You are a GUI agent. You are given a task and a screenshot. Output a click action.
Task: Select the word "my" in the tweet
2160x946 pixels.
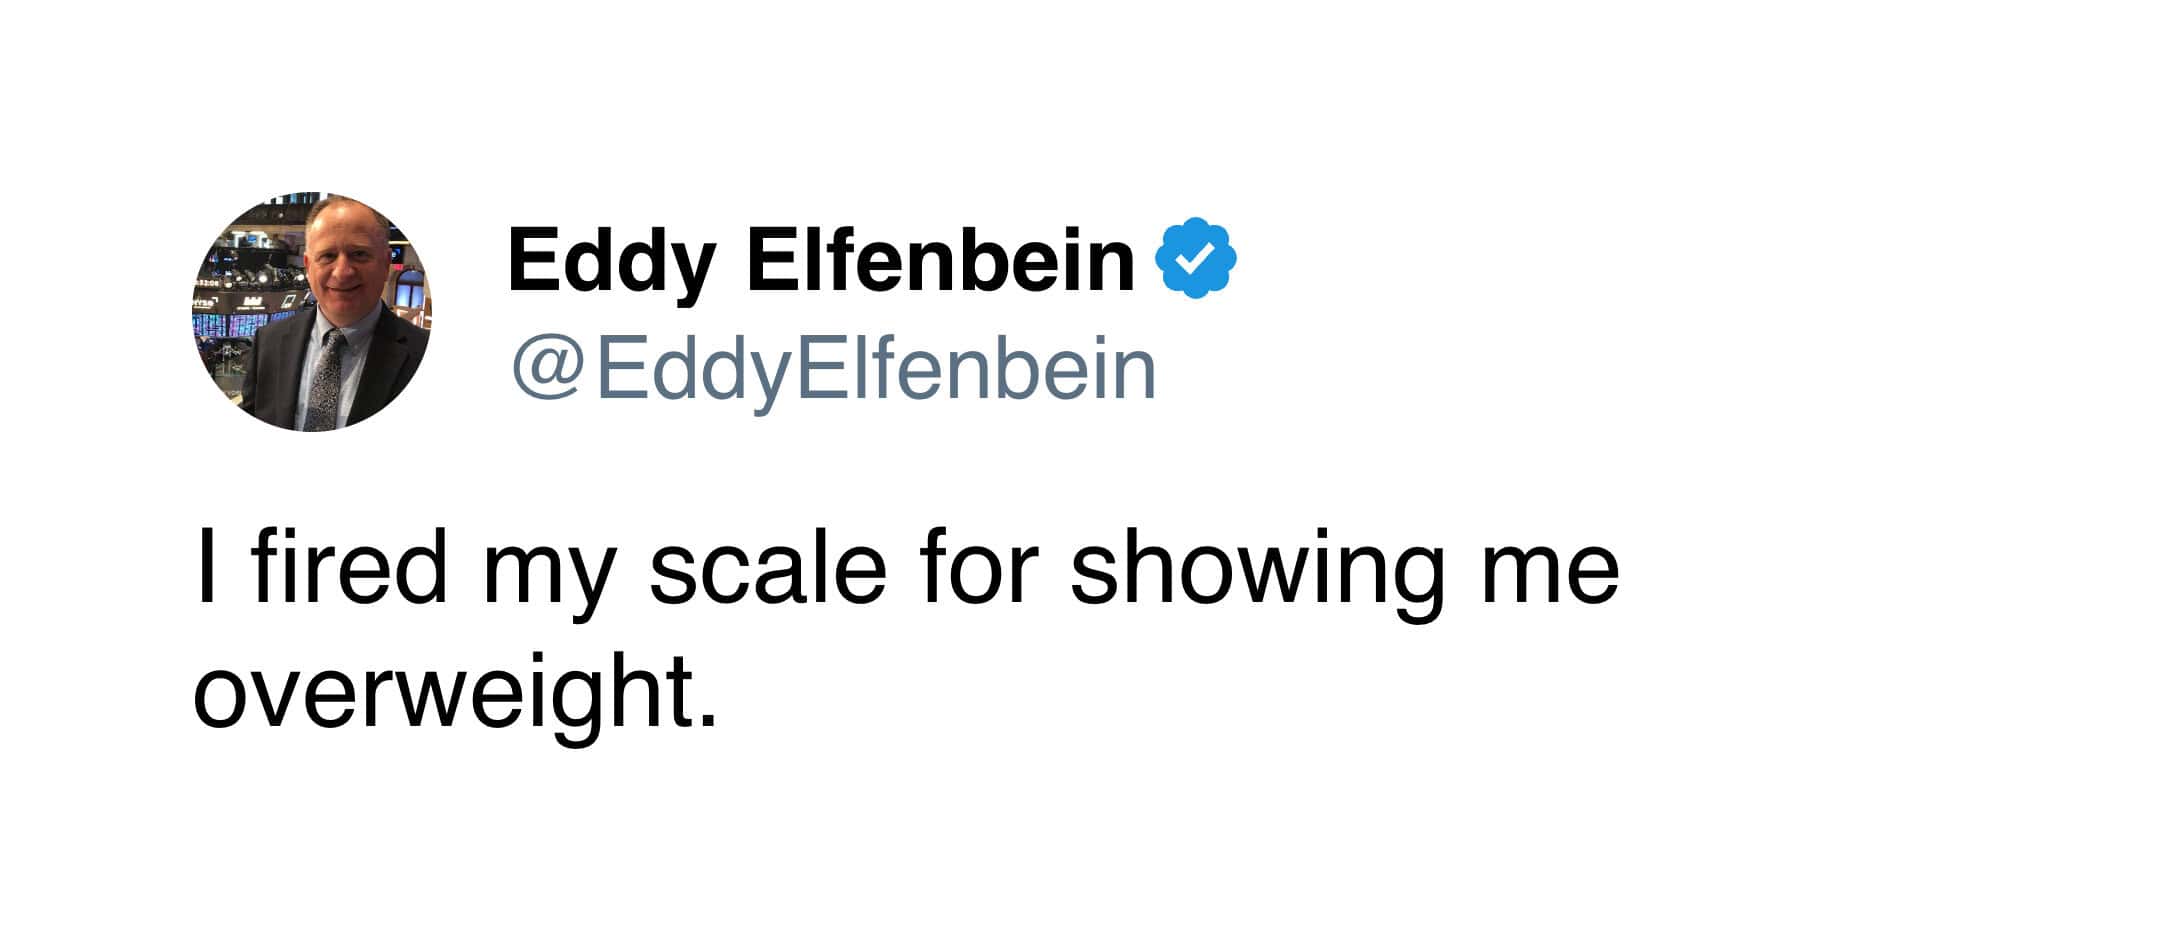click(x=546, y=580)
